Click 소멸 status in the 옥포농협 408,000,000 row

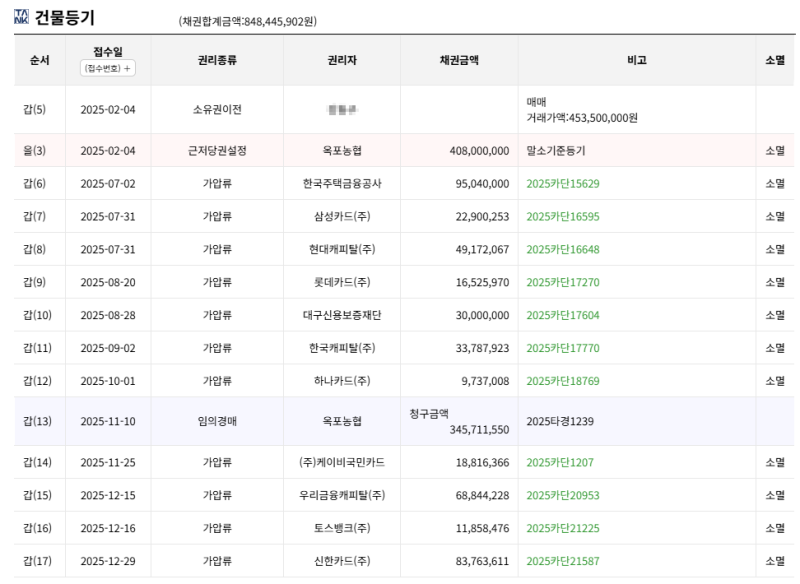coord(775,150)
